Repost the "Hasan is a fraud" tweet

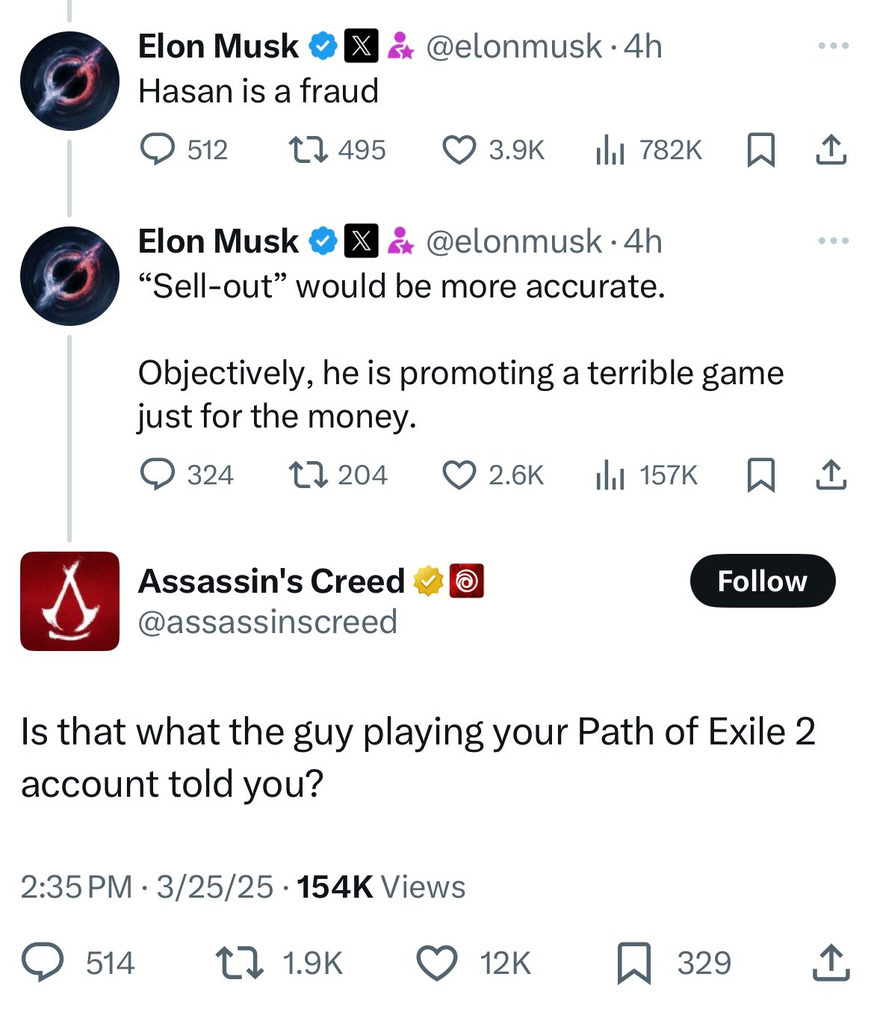click(304, 150)
